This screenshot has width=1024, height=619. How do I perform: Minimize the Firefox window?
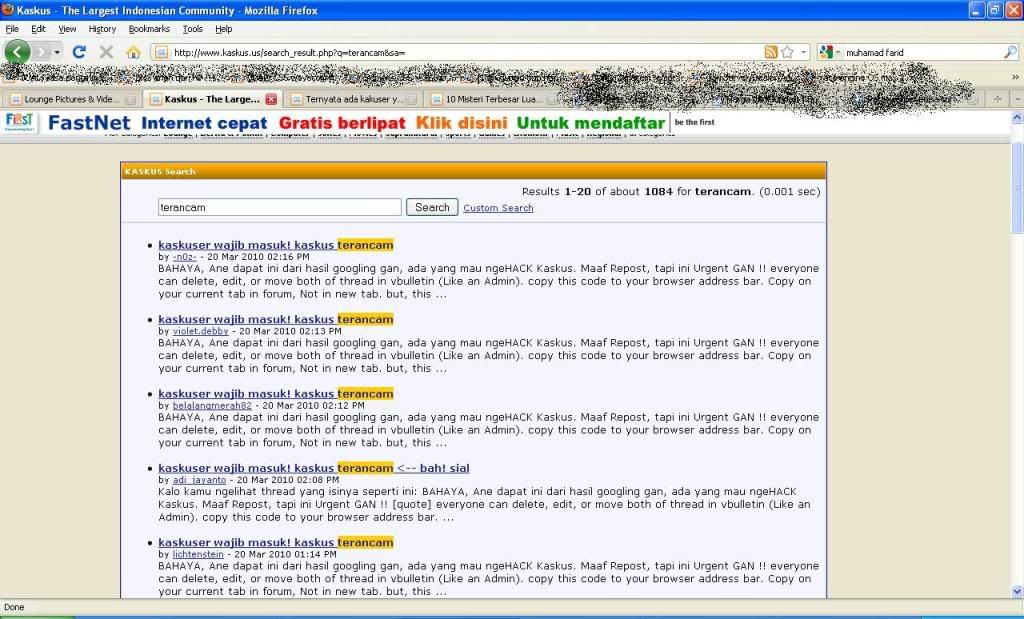[977, 10]
